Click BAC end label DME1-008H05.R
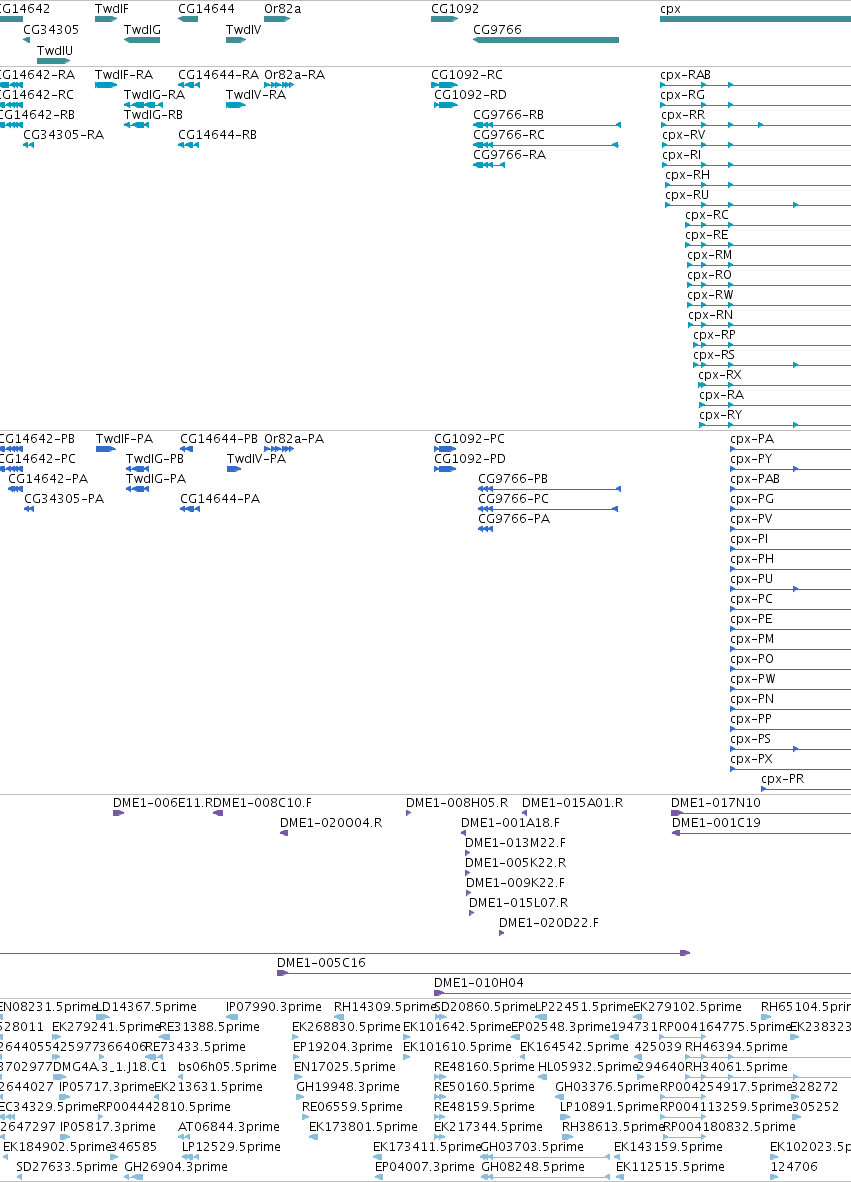The width and height of the screenshot is (851, 1182). 457,803
